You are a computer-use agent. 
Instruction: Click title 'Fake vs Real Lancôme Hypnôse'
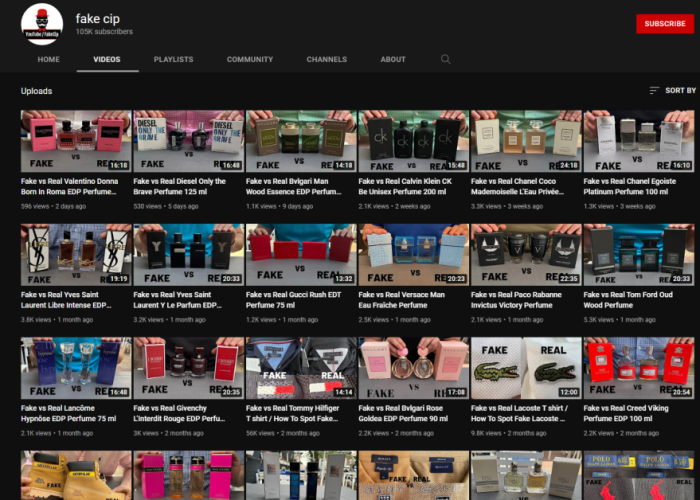[x=69, y=413]
